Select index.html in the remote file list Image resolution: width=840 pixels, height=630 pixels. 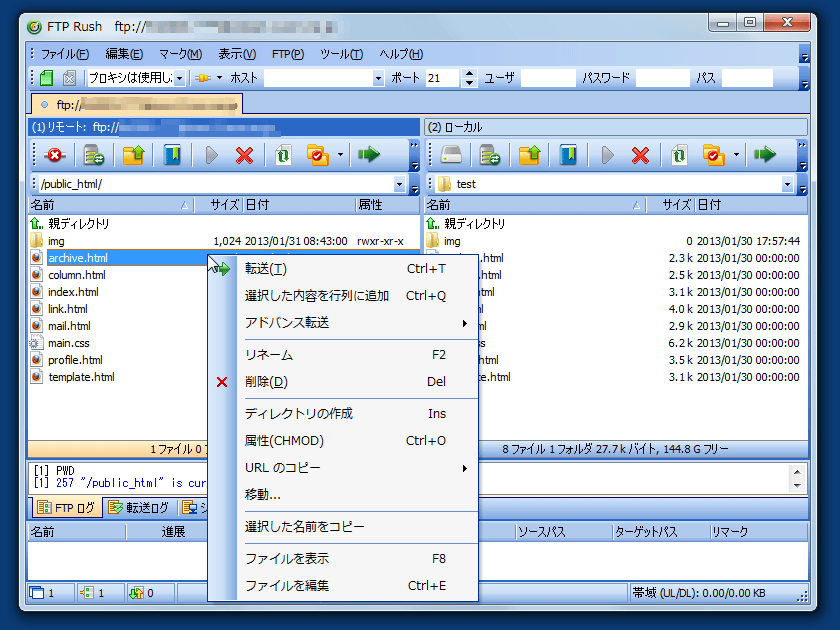73,292
